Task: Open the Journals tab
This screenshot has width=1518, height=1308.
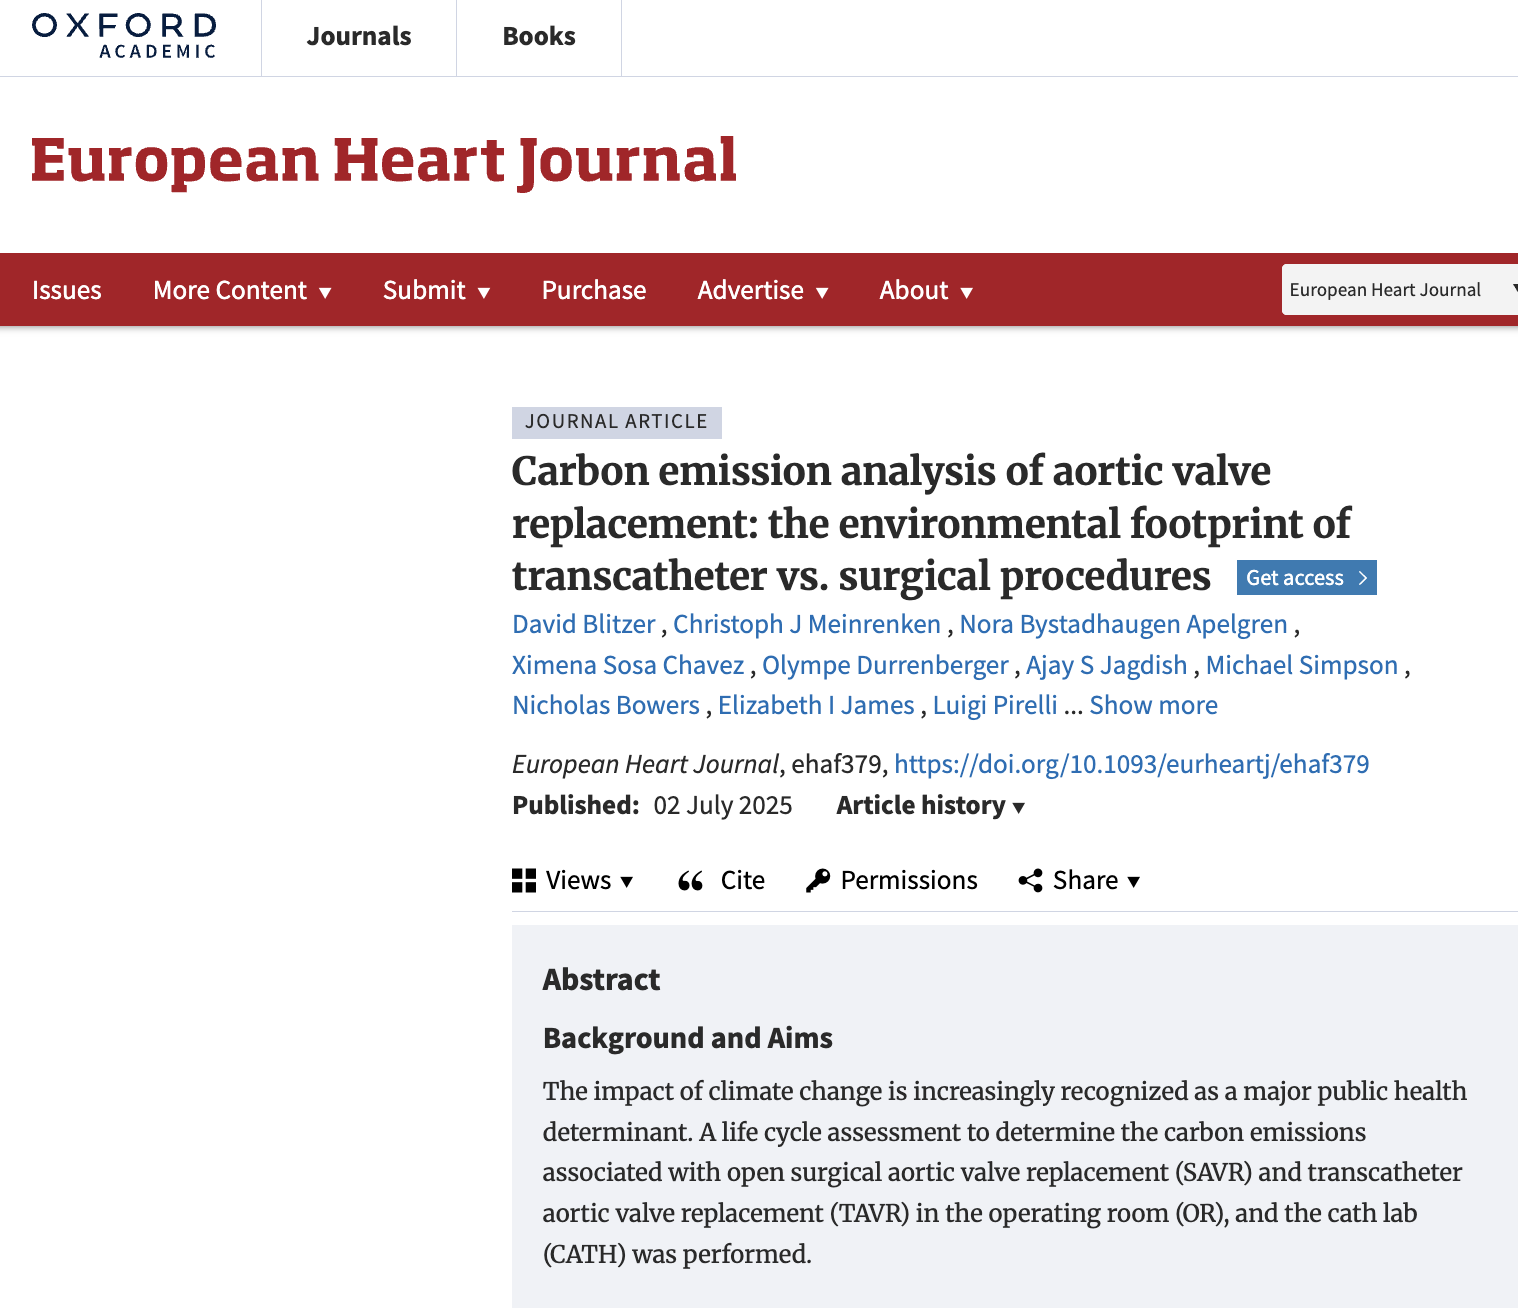Action: (x=359, y=37)
